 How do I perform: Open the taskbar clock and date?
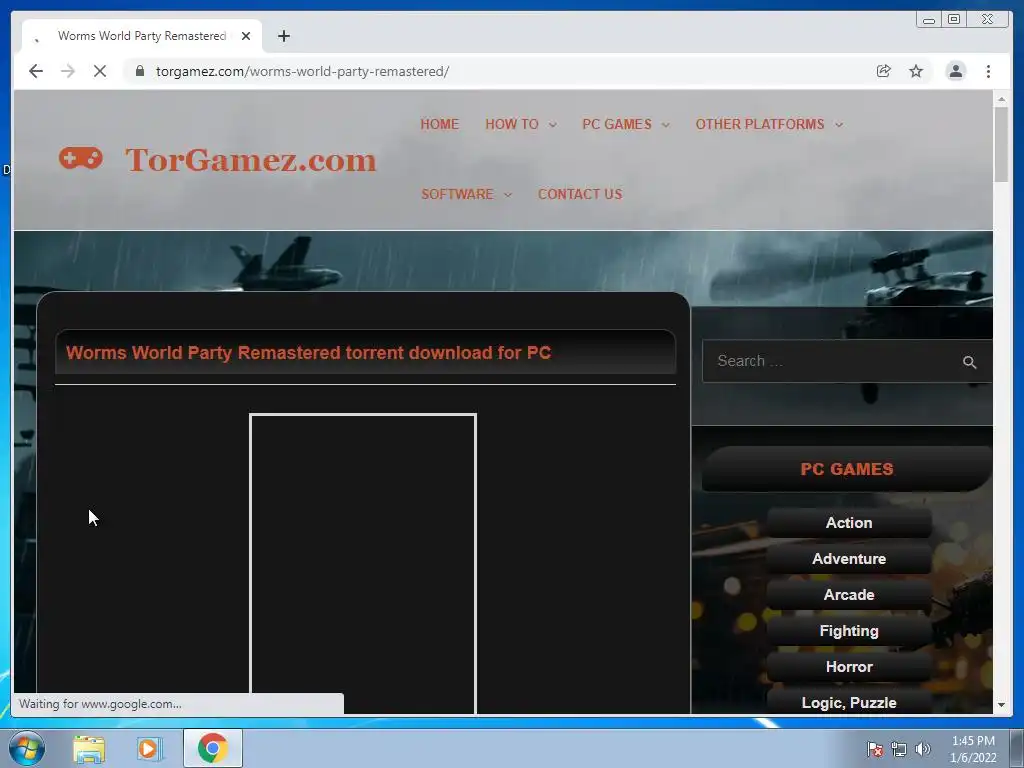973,749
